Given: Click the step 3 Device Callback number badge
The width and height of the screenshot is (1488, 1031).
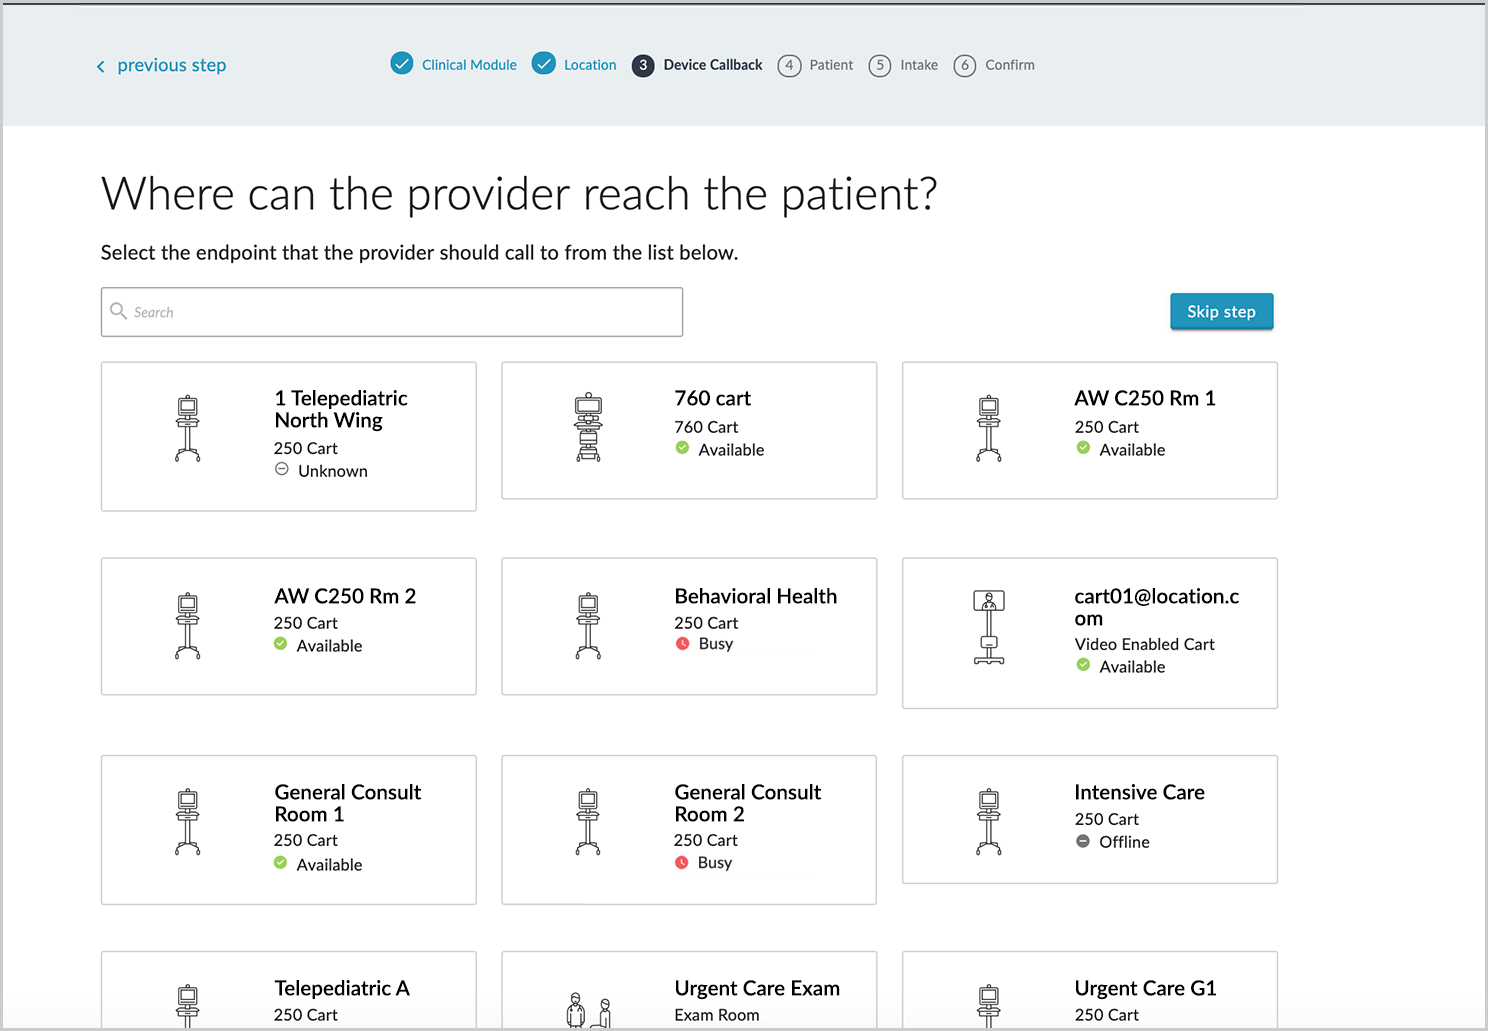Looking at the screenshot, I should pyautogui.click(x=643, y=65).
